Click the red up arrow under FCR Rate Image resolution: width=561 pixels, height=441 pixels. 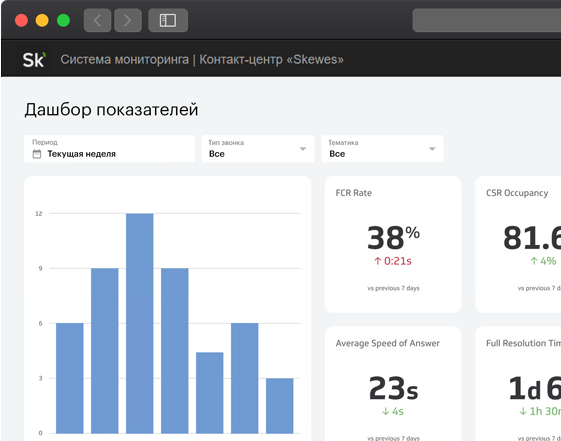[x=377, y=261]
